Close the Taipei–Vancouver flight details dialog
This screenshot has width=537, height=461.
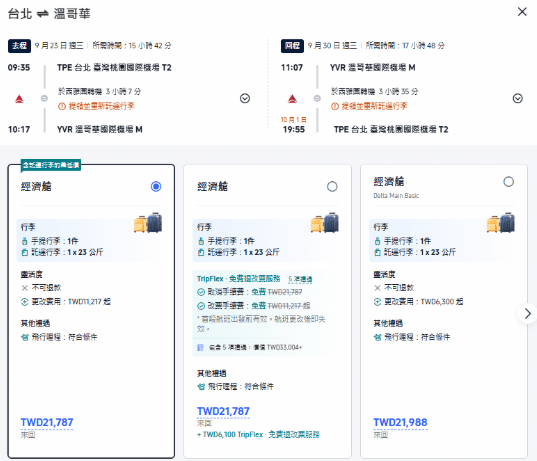coord(522,12)
